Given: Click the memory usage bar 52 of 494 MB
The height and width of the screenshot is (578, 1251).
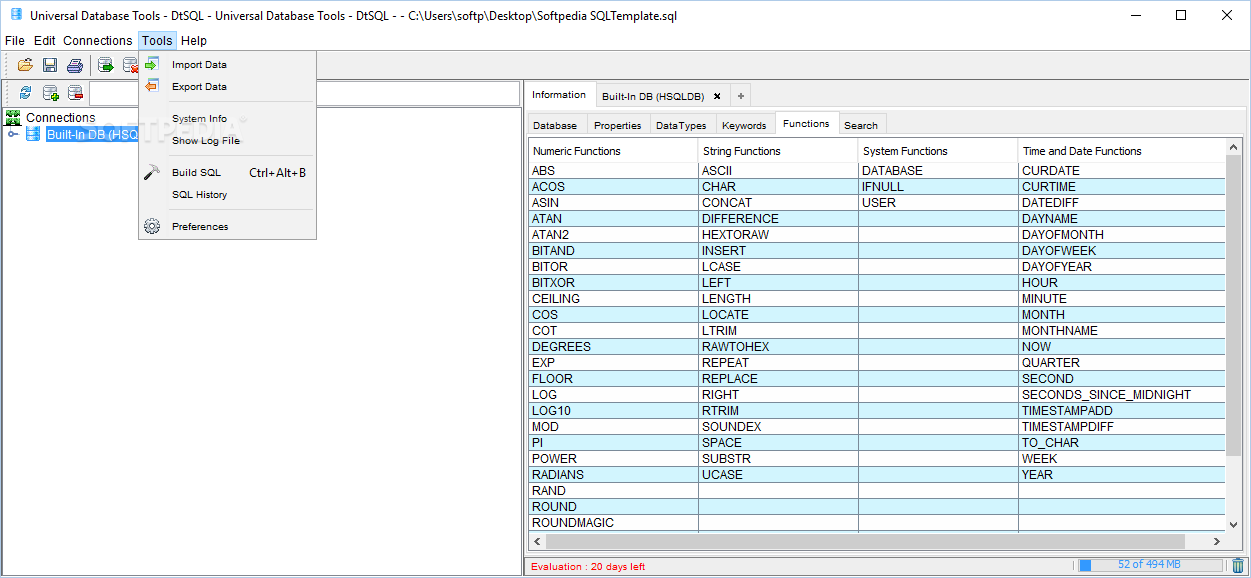Looking at the screenshot, I should [1151, 565].
